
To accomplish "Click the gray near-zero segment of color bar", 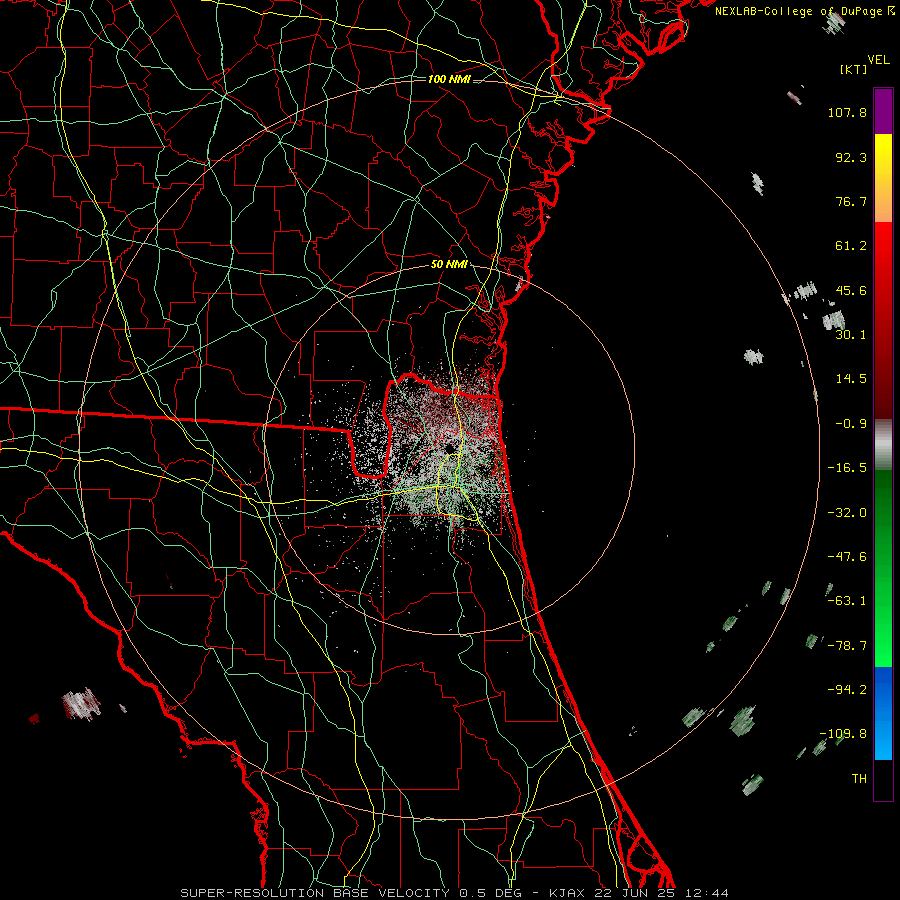I will point(883,445).
